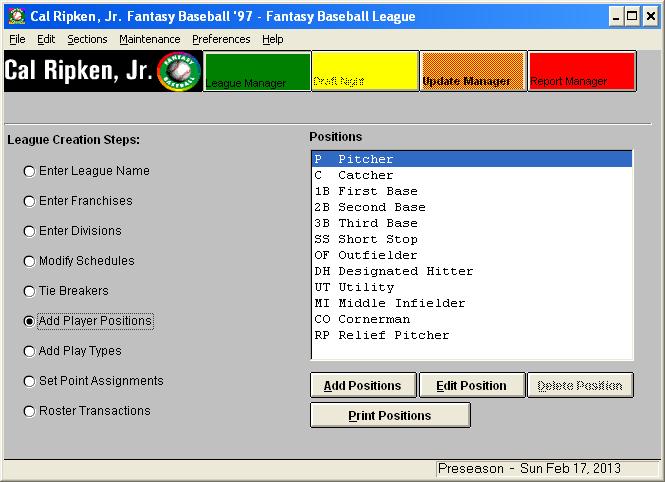Click the Add Positions button
Viewport: 665px width, 482px height.
(363, 385)
